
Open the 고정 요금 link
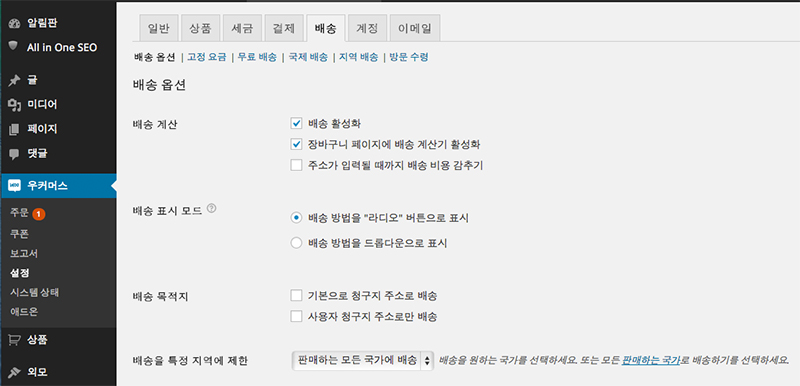(x=206, y=57)
